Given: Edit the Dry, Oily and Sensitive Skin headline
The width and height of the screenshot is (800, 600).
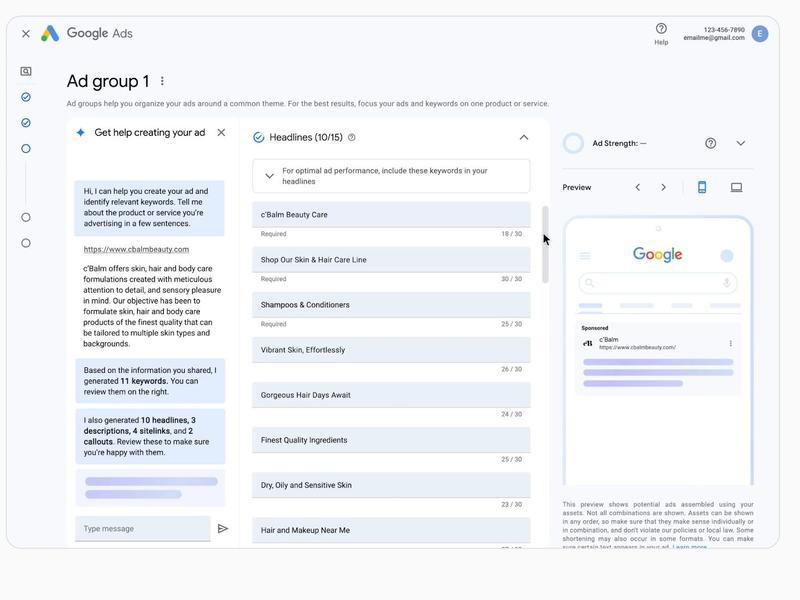Looking at the screenshot, I should click(x=391, y=485).
